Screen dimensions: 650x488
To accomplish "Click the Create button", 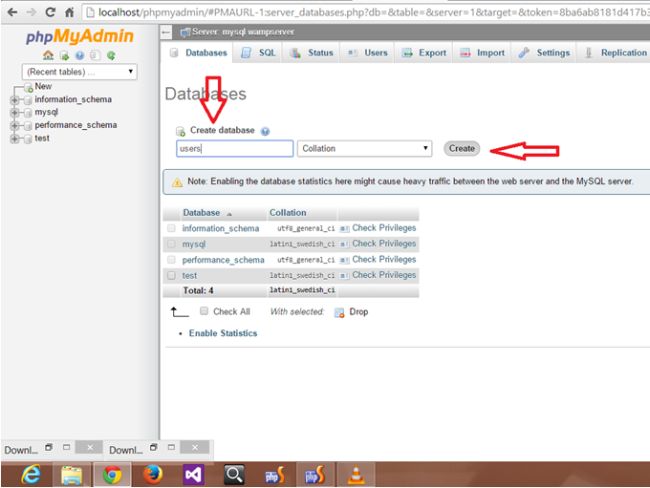I will pos(462,148).
